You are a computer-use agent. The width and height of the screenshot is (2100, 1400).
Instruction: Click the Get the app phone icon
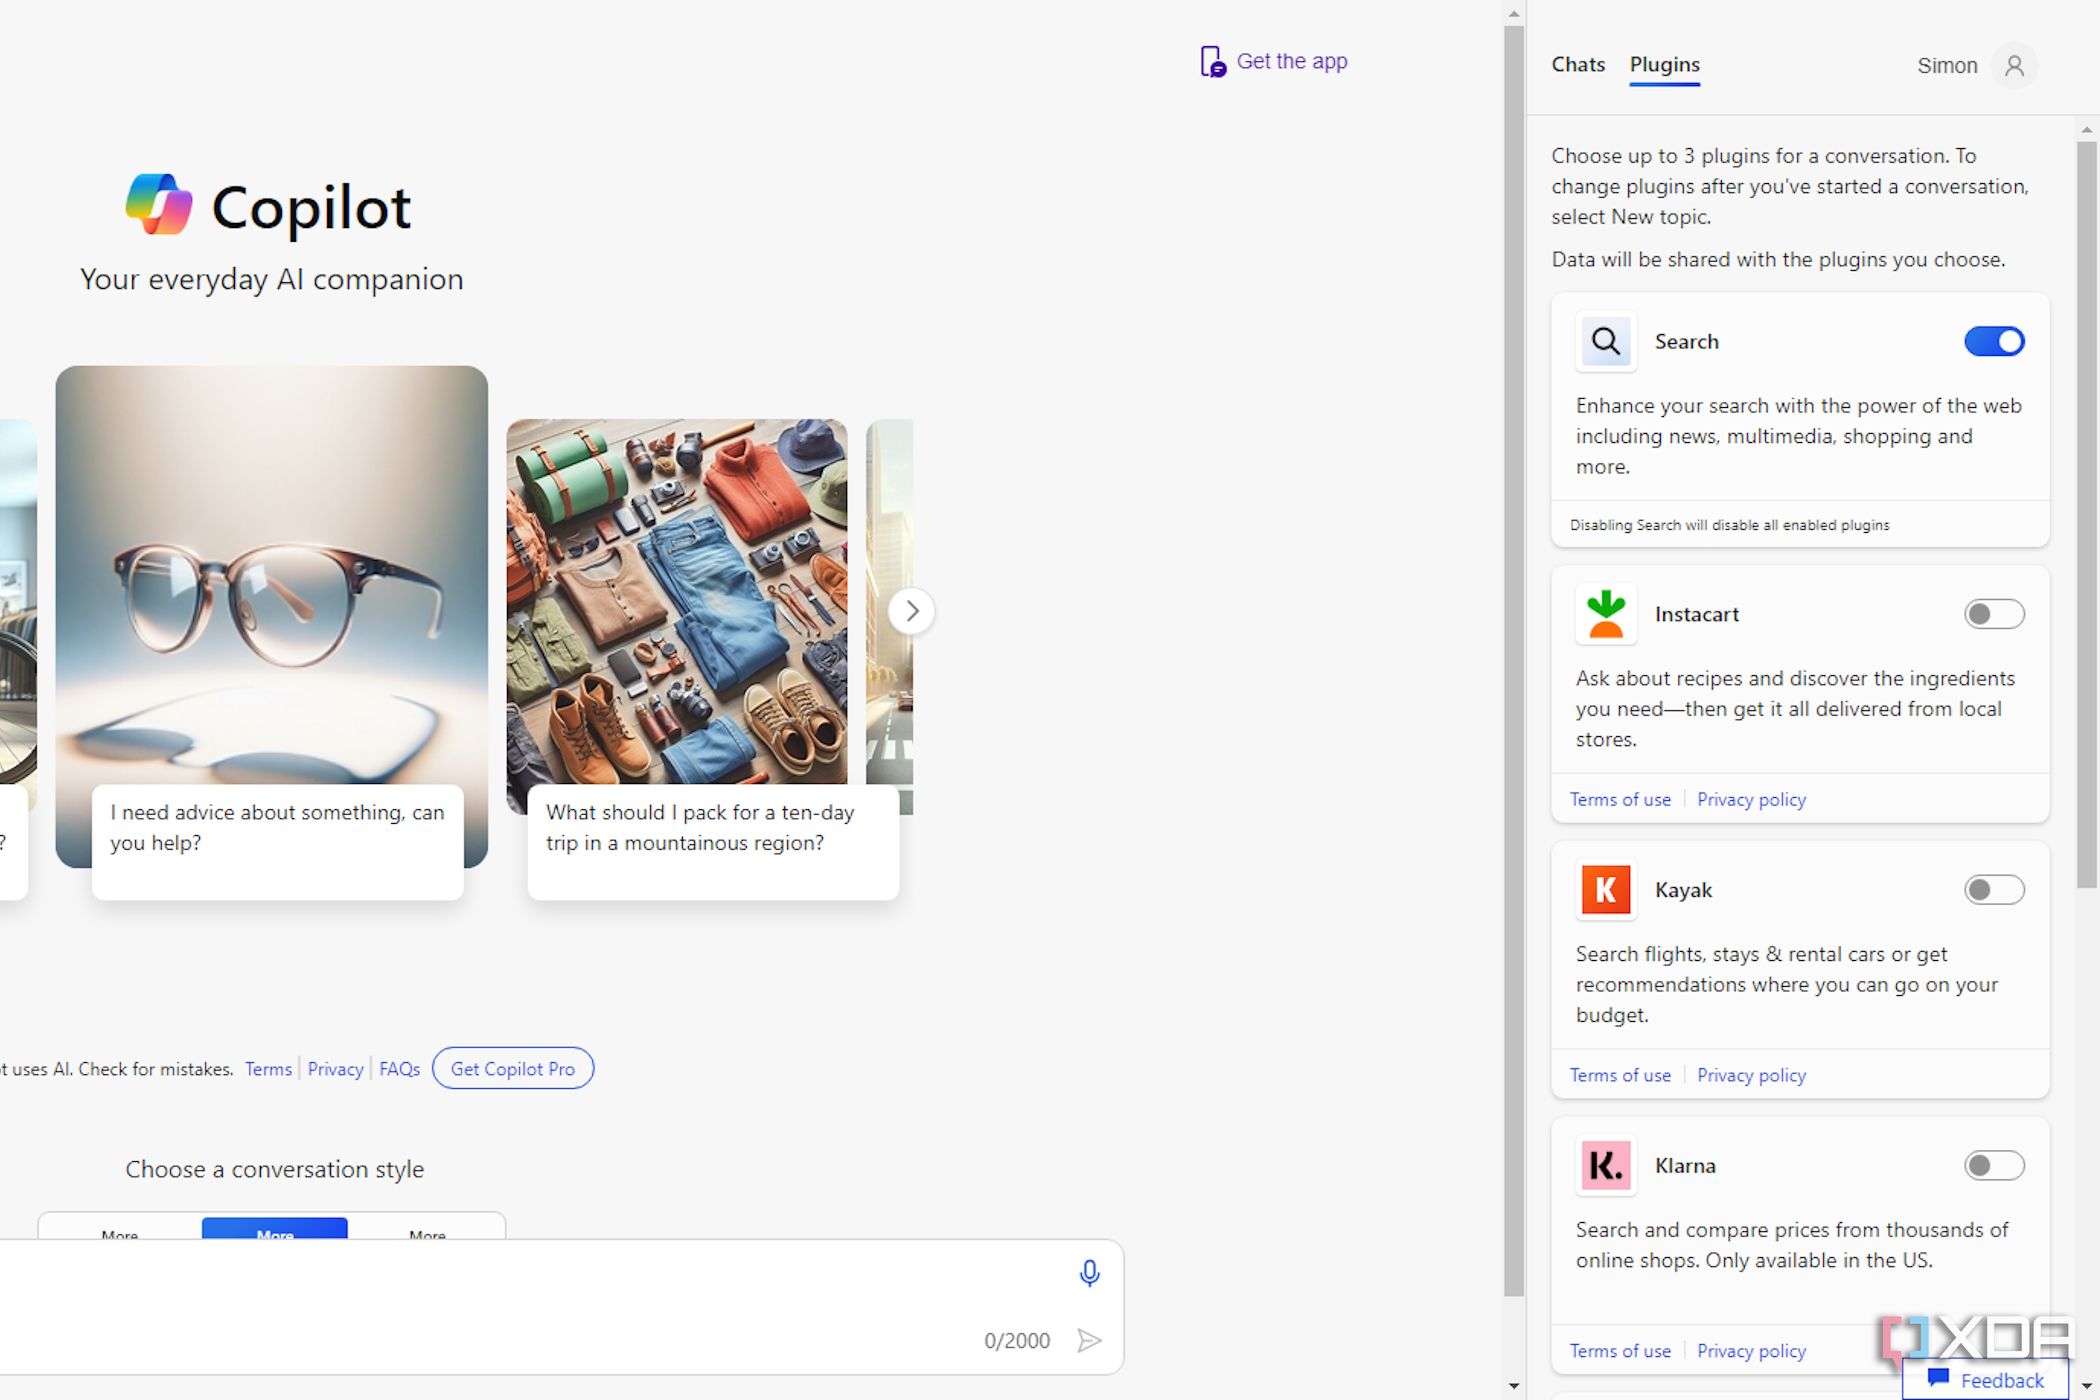click(1212, 61)
